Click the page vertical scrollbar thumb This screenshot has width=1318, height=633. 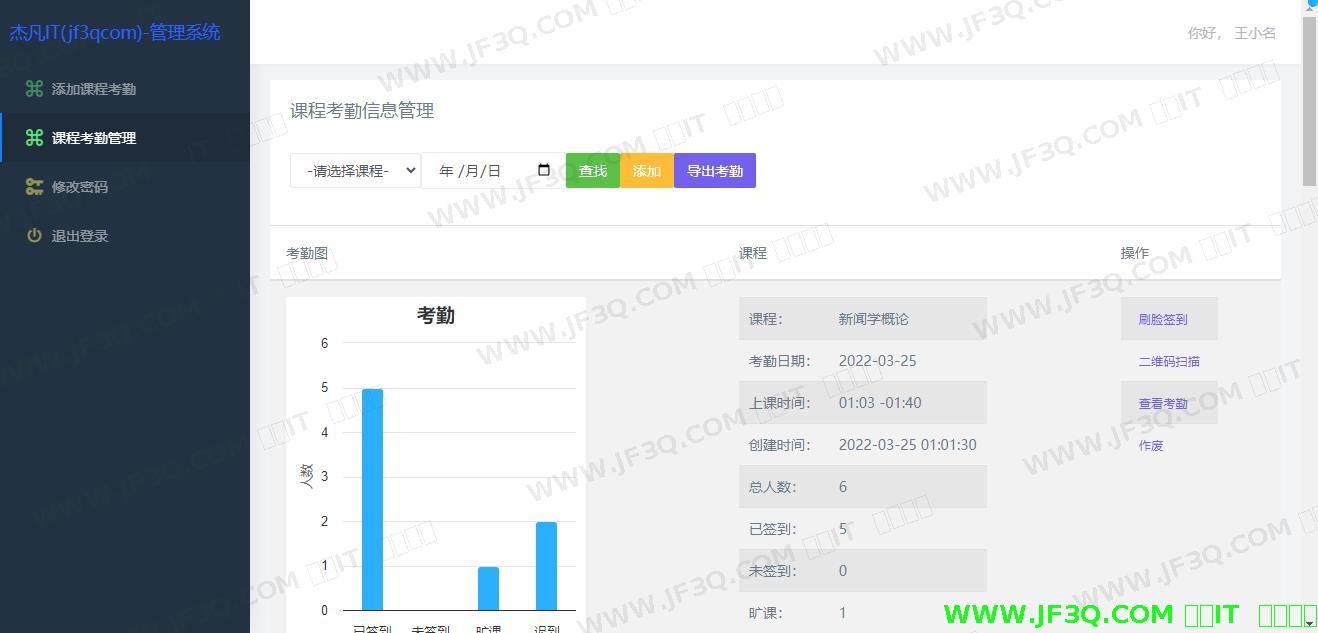[1310, 100]
